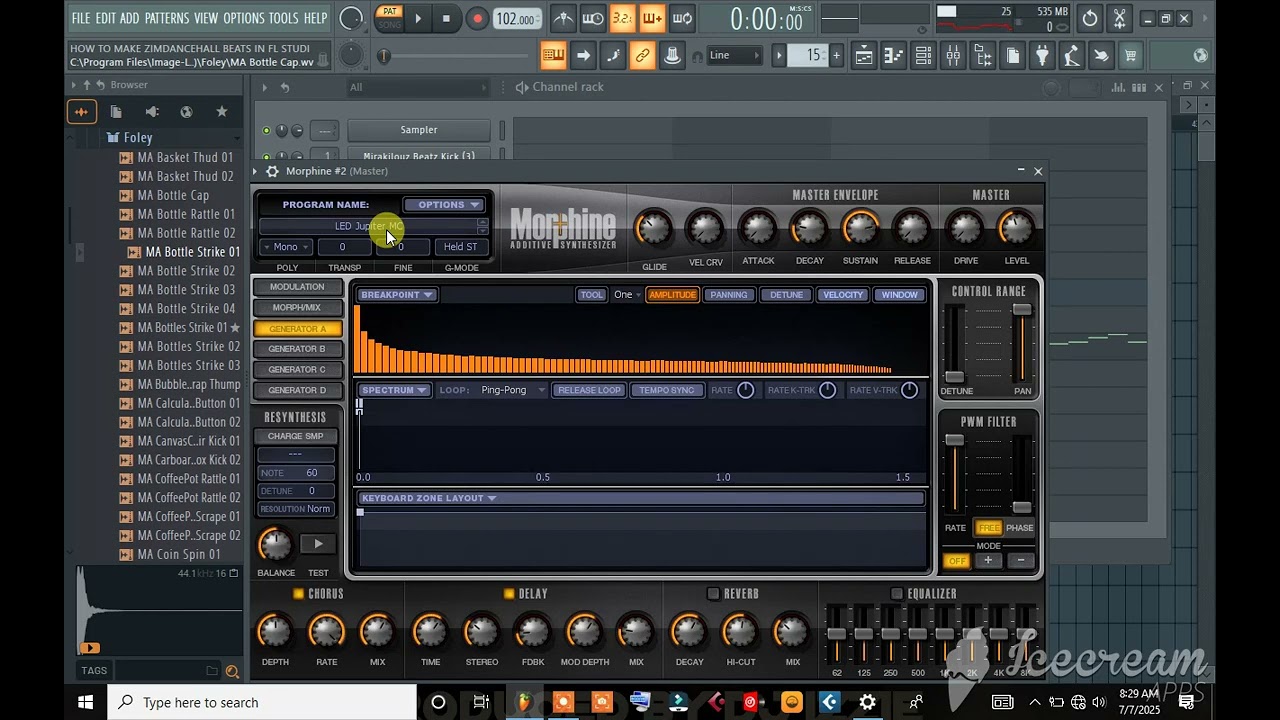Select the PANNING spectrum view button
This screenshot has height=720, width=1280.
[x=729, y=295]
